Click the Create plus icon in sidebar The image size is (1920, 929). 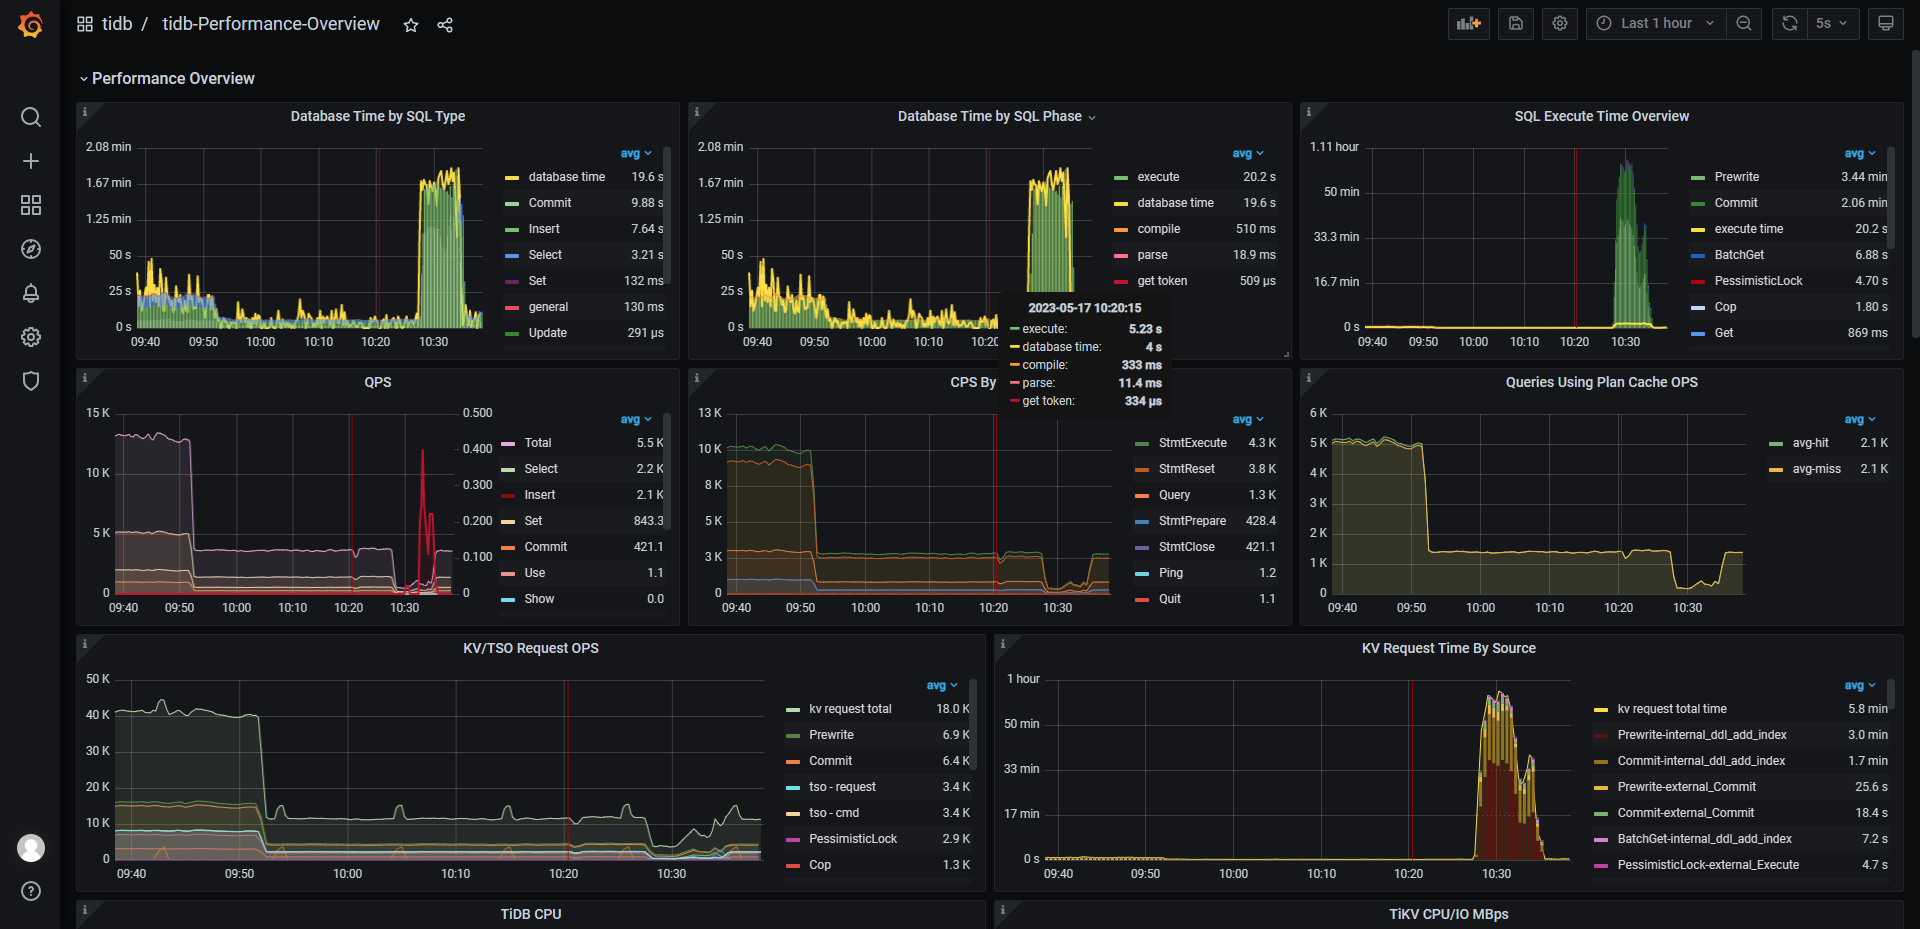(31, 161)
